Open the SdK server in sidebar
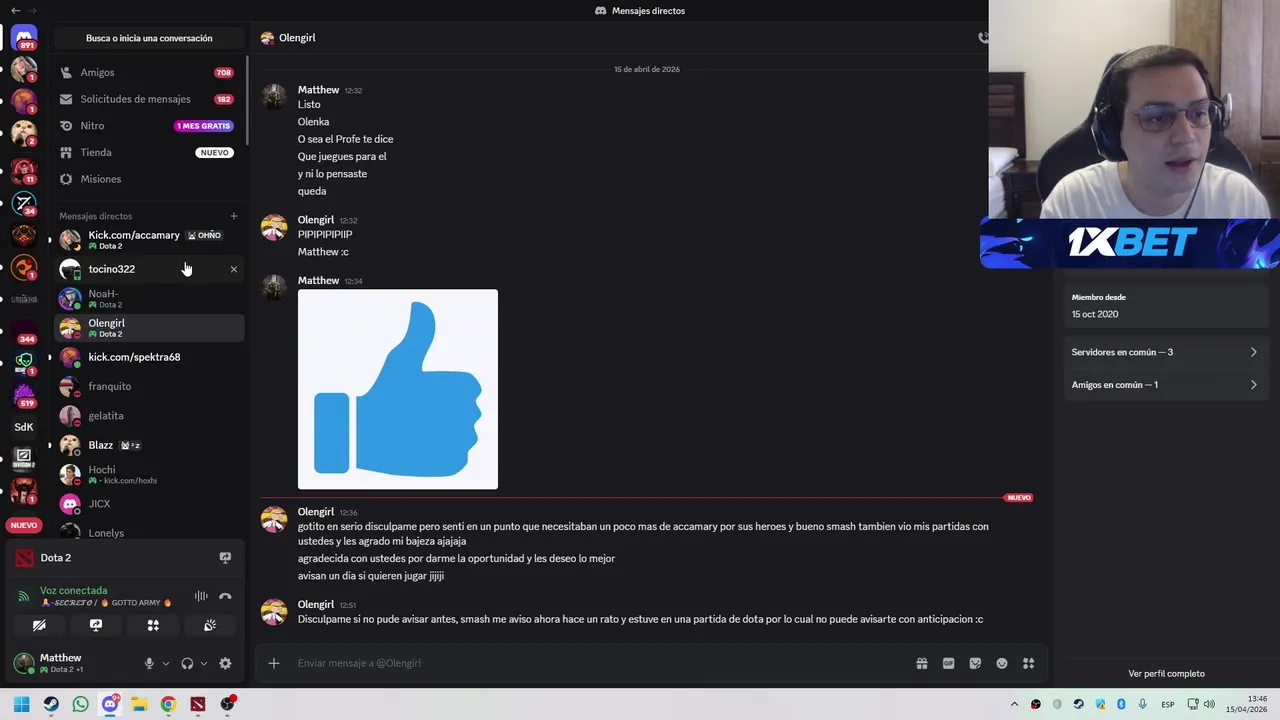Viewport: 1280px width, 720px height. point(24,427)
